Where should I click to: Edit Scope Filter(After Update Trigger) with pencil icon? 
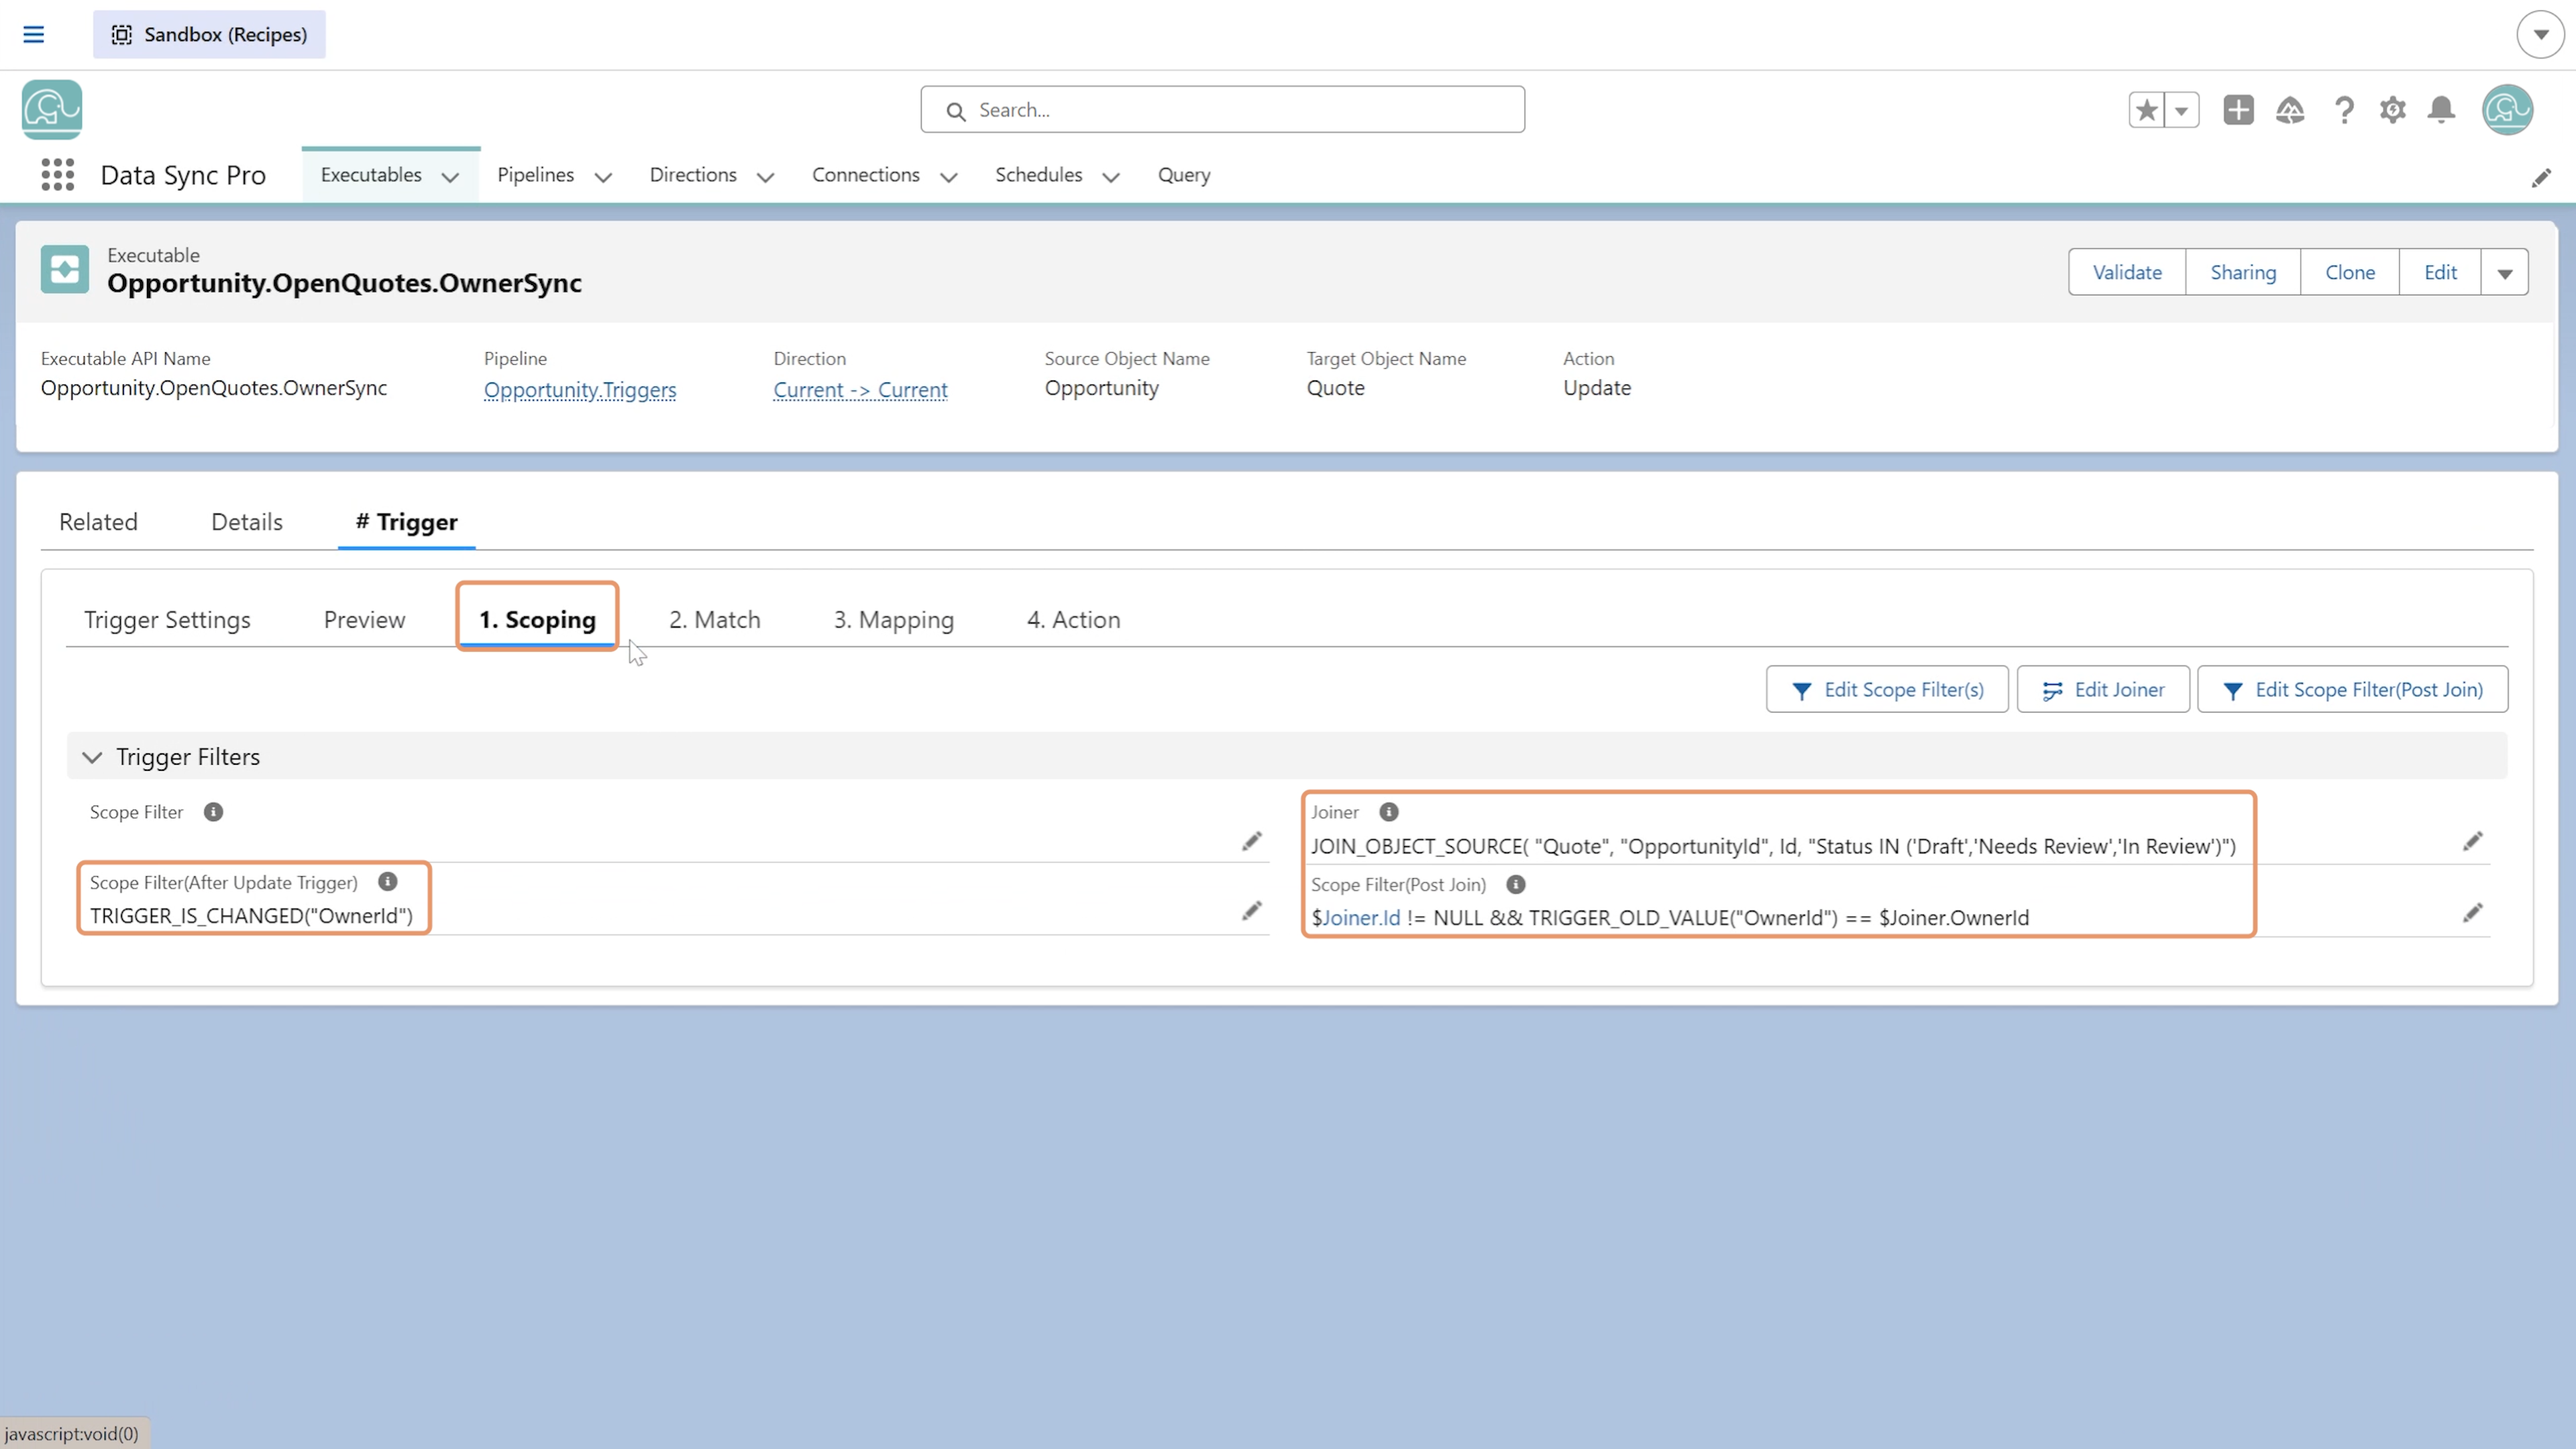point(1251,911)
